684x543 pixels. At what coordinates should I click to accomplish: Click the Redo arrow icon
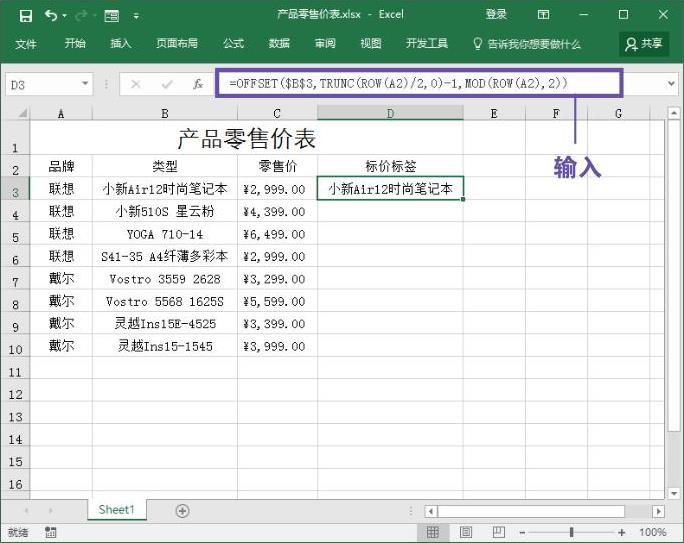tap(81, 16)
